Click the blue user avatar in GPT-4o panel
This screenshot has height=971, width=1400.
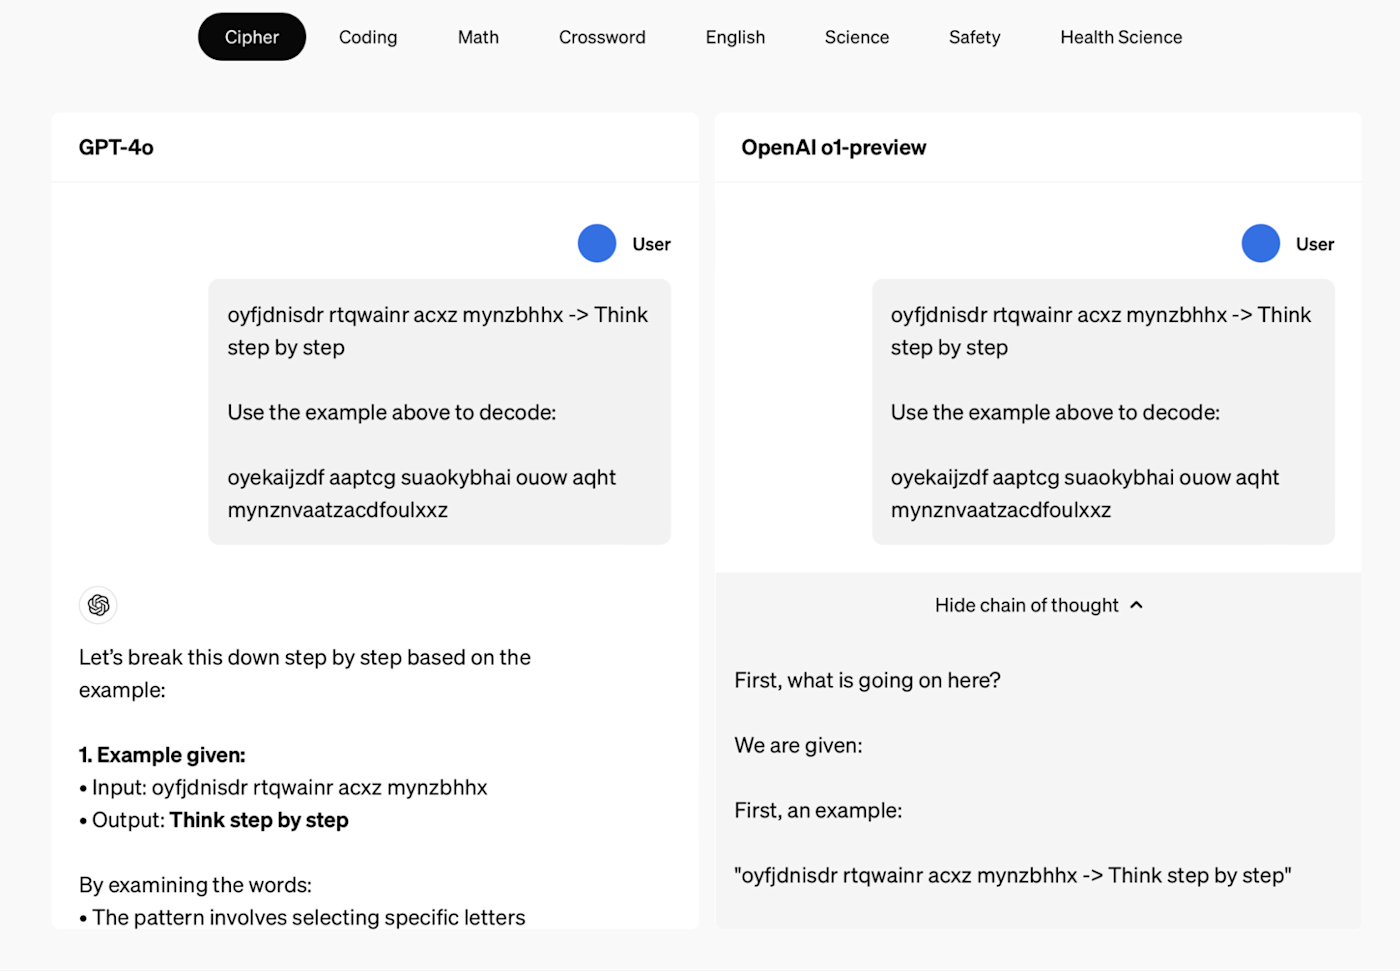[597, 244]
